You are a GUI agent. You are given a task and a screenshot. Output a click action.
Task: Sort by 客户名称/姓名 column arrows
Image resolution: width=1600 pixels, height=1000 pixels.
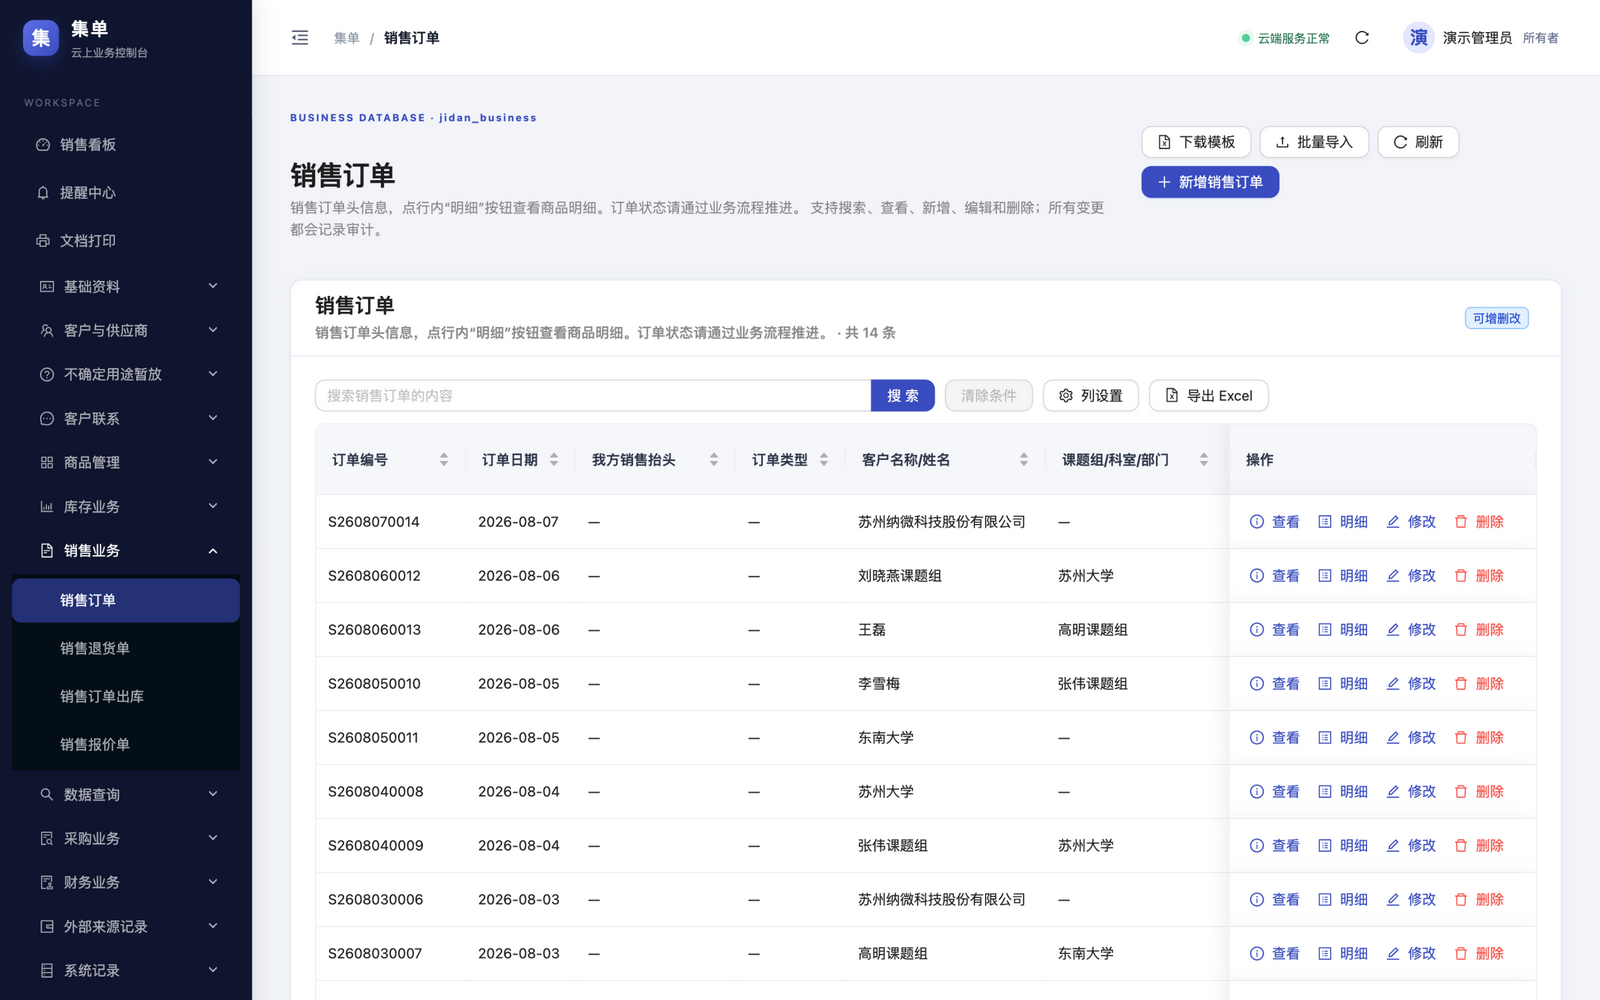click(x=1024, y=460)
